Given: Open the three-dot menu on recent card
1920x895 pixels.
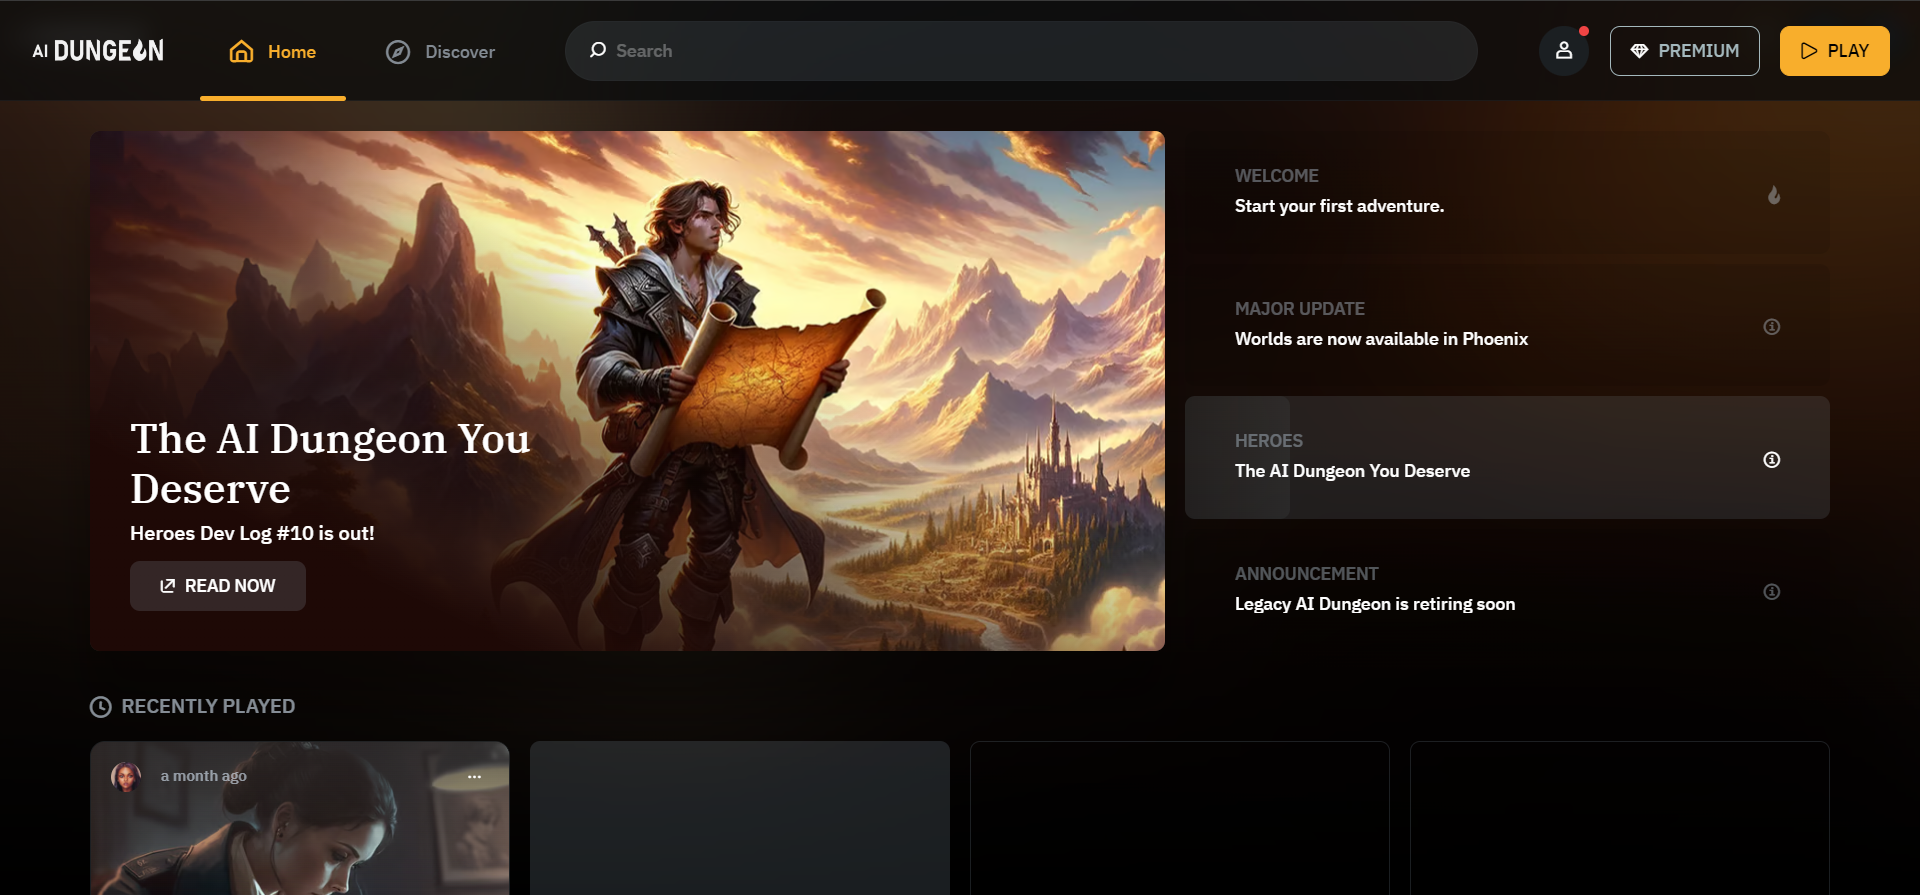Looking at the screenshot, I should point(474,777).
